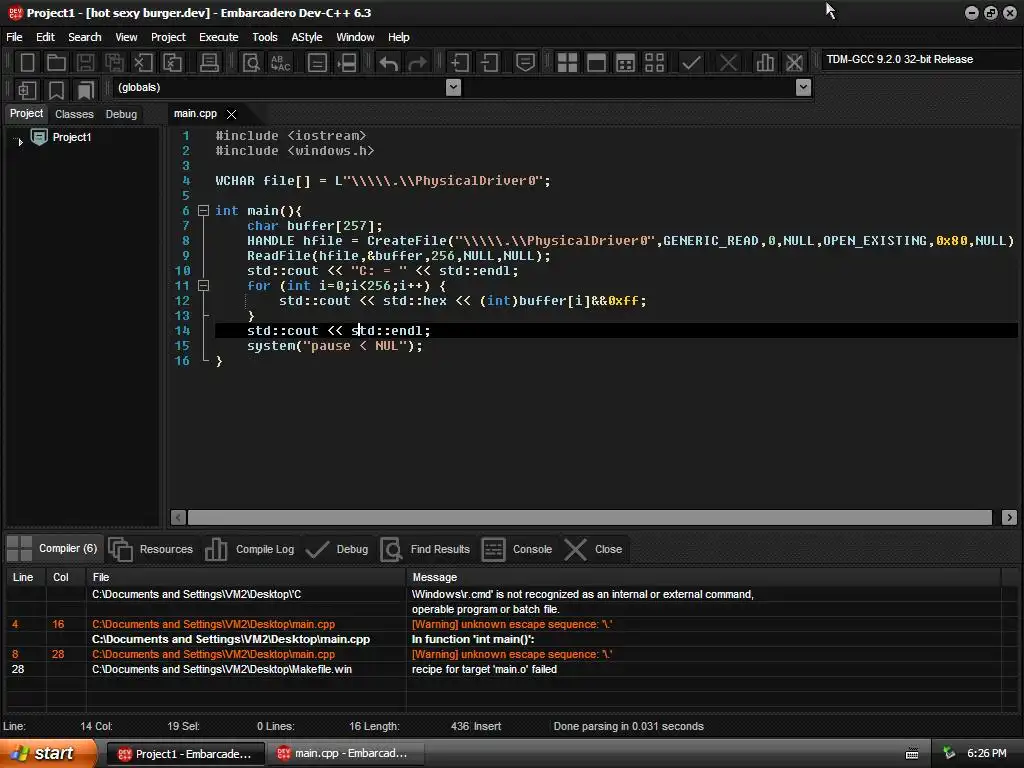Open the Find Results bottom tab
Screen dimensions: 1024x768
pyautogui.click(x=425, y=549)
